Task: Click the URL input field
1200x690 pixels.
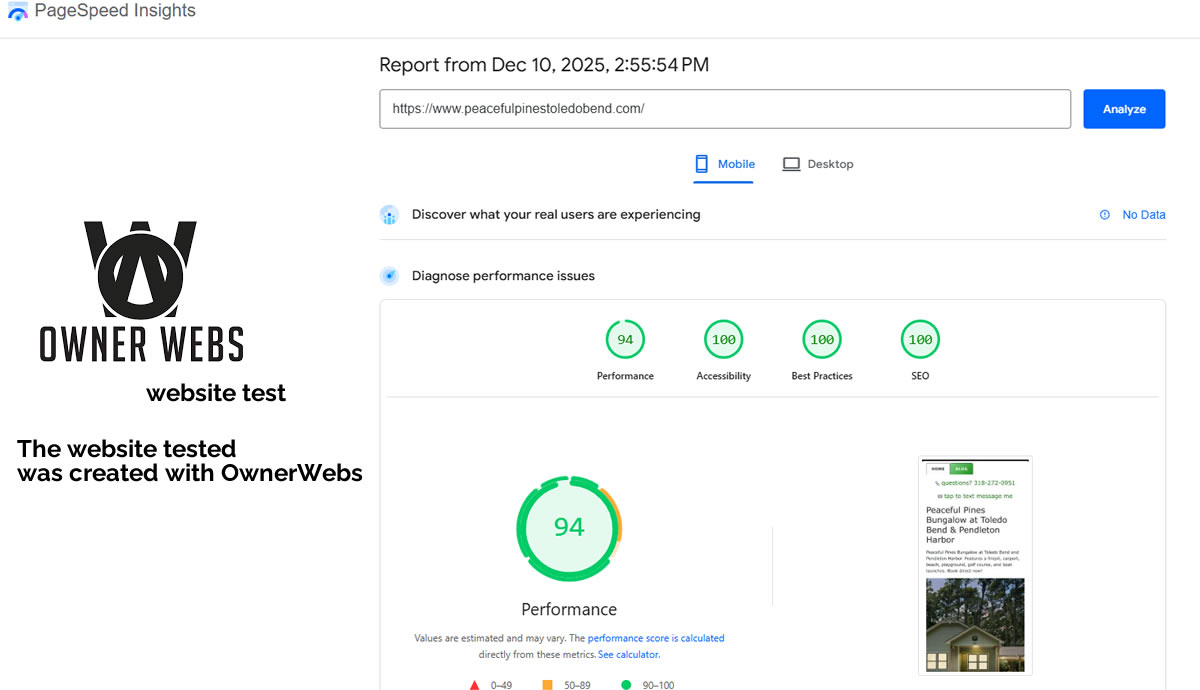Action: (724, 109)
